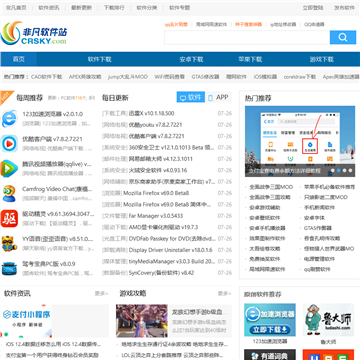Switch daily updates to the 软件 tab
This screenshot has height=360, width=360.
[191, 97]
